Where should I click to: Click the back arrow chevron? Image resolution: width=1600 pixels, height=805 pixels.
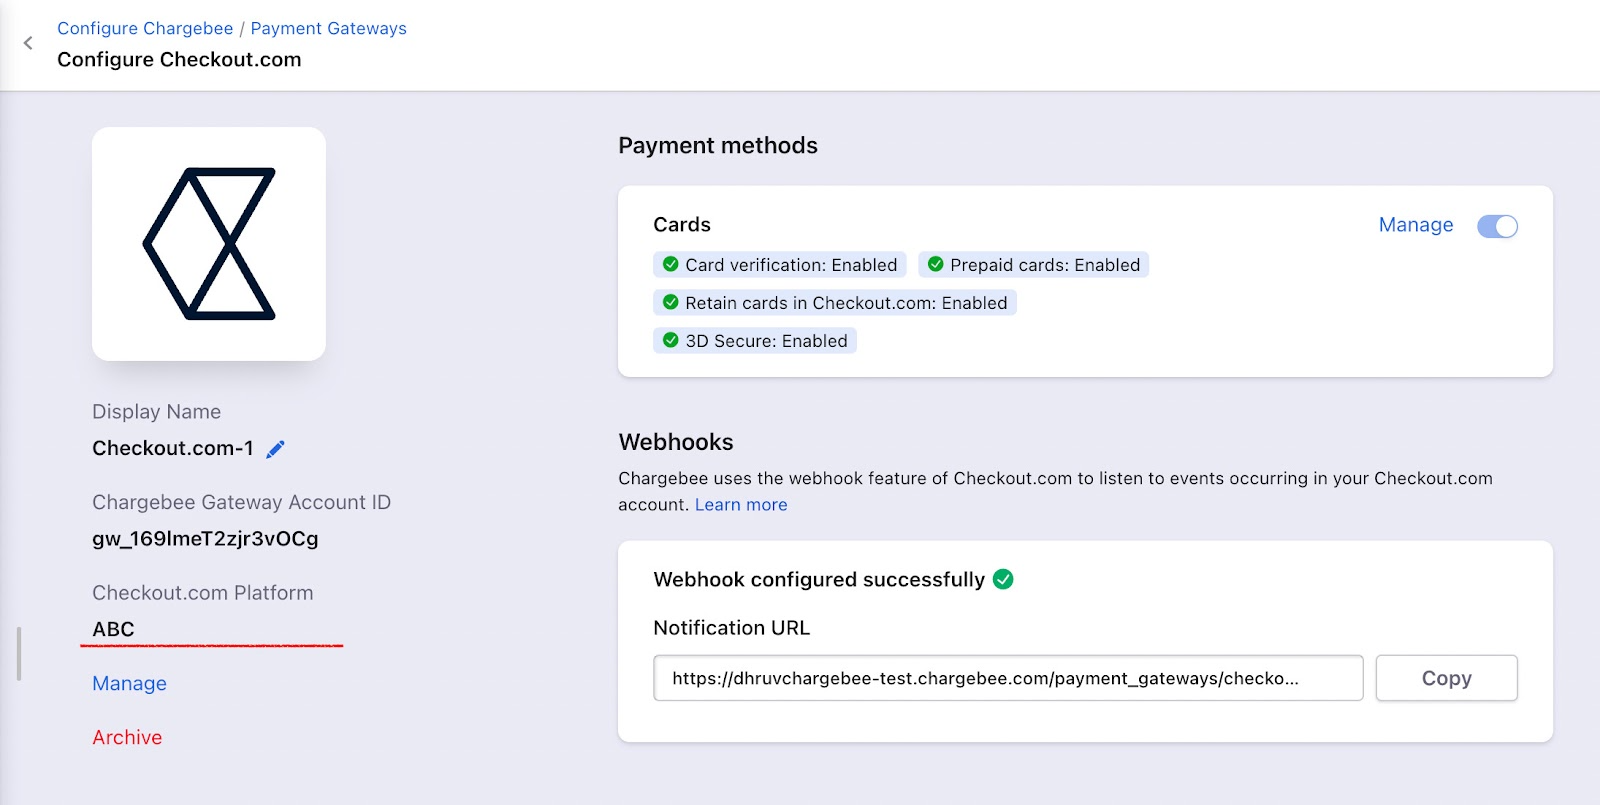click(28, 43)
